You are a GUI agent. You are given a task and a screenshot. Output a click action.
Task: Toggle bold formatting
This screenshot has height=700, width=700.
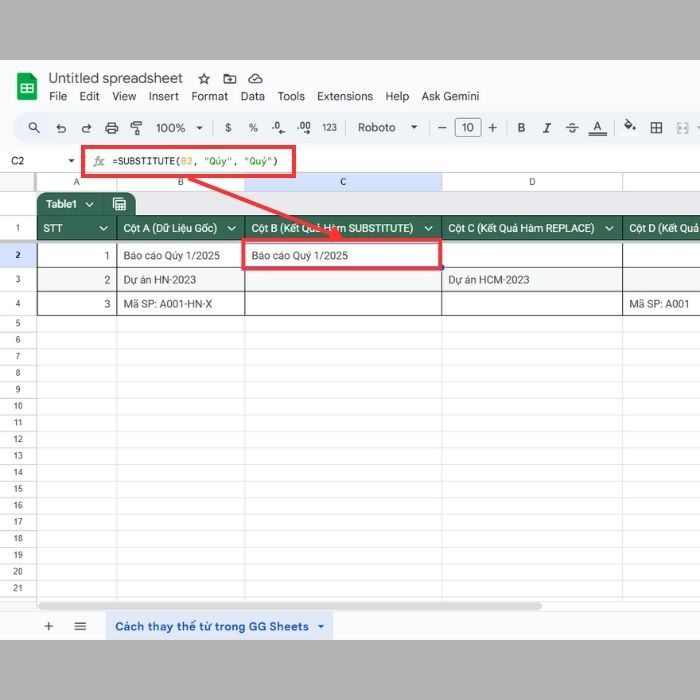(521, 128)
